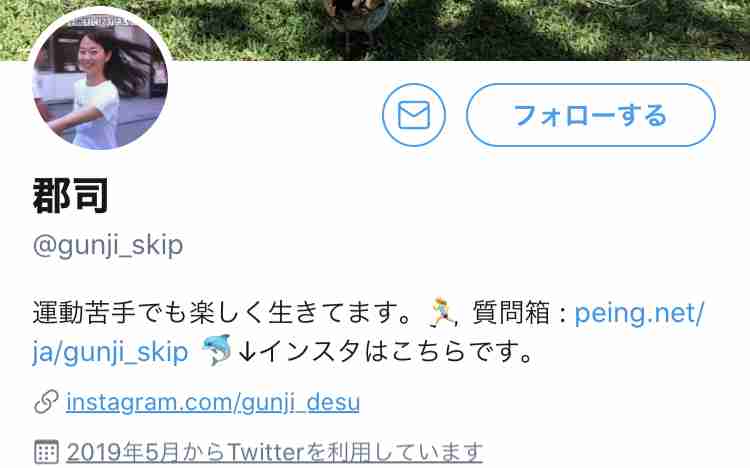
Task: Open the circular profile avatar photo
Action: (x=100, y=80)
